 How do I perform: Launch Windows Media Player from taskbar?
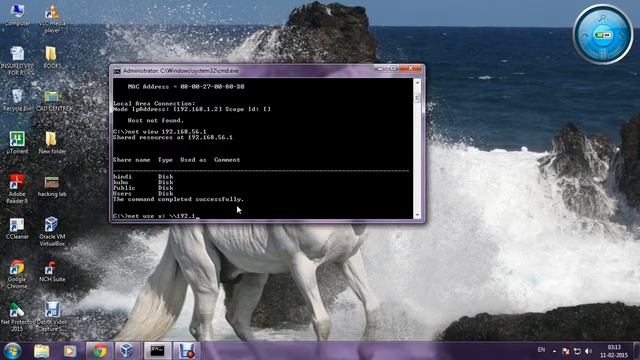coord(70,351)
